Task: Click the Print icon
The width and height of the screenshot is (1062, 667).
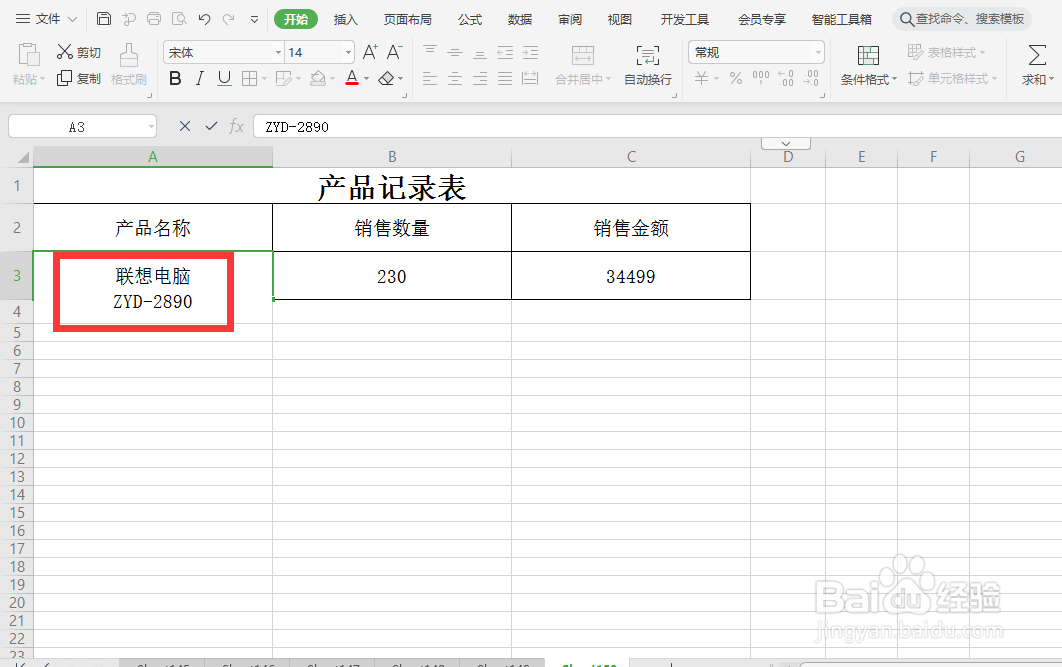Action: (x=154, y=18)
